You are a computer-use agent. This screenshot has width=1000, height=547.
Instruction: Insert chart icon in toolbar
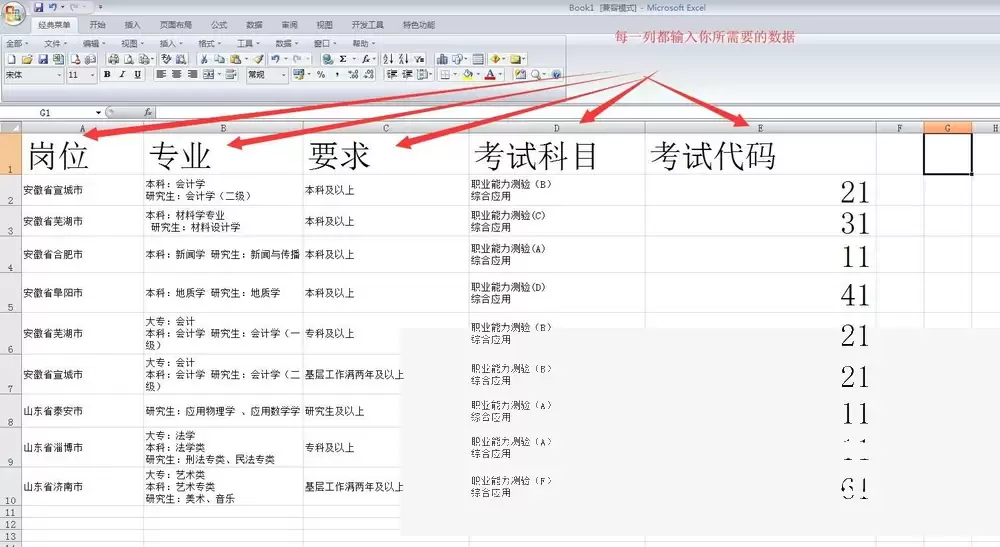(x=442, y=59)
